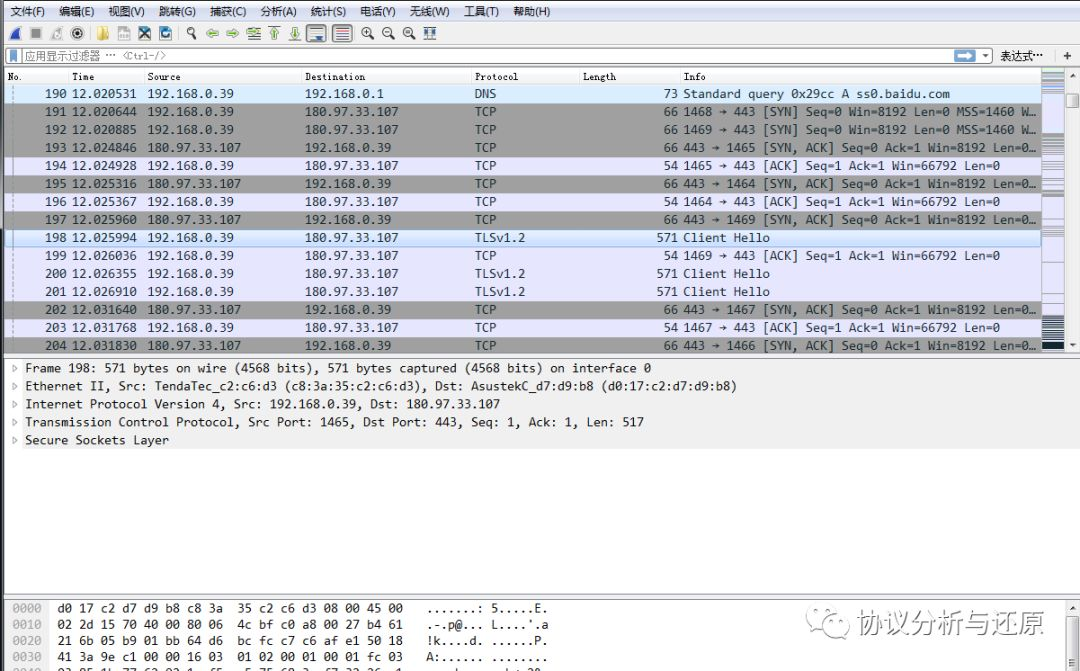This screenshot has height=671, width=1080.
Task: Open the 表达式 expression dialog
Action: [x=1021, y=56]
